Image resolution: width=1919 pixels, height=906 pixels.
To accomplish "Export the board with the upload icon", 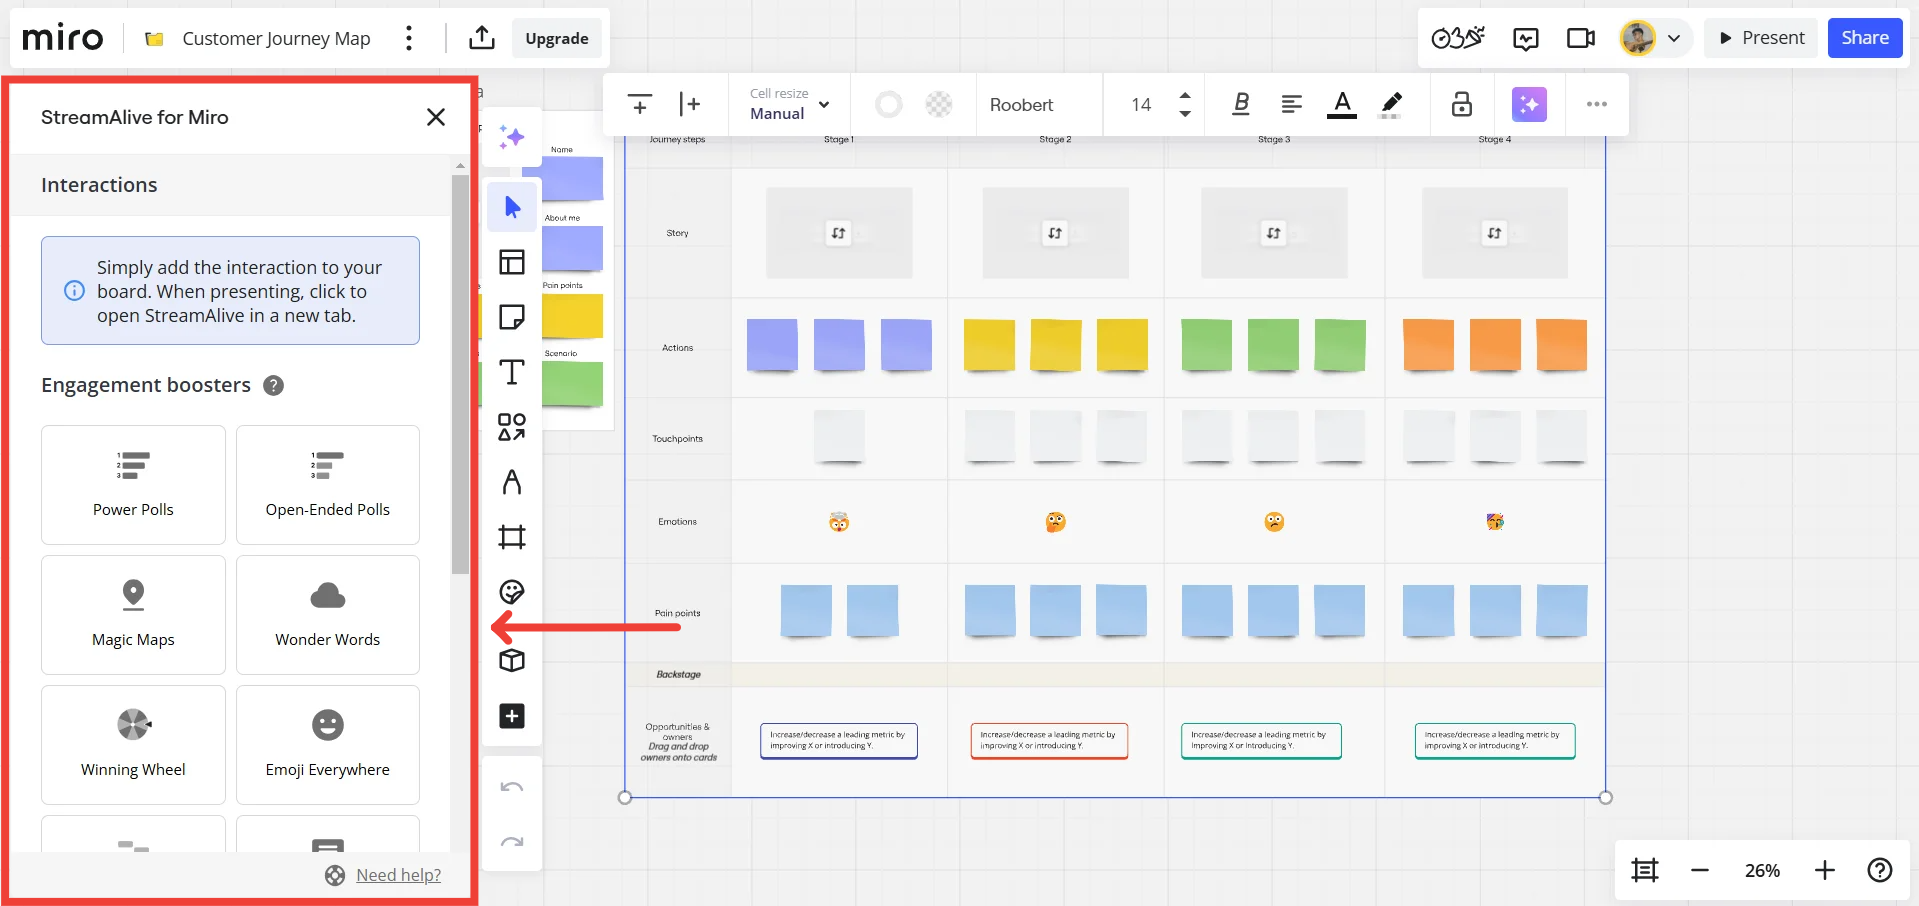I will point(482,38).
